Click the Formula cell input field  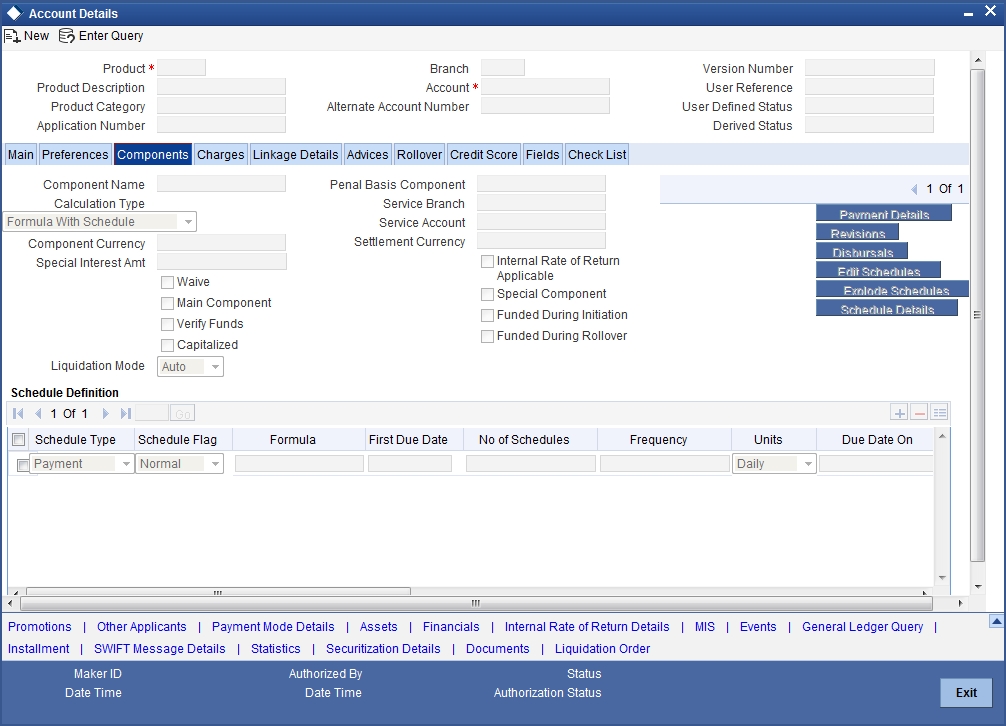pos(300,464)
